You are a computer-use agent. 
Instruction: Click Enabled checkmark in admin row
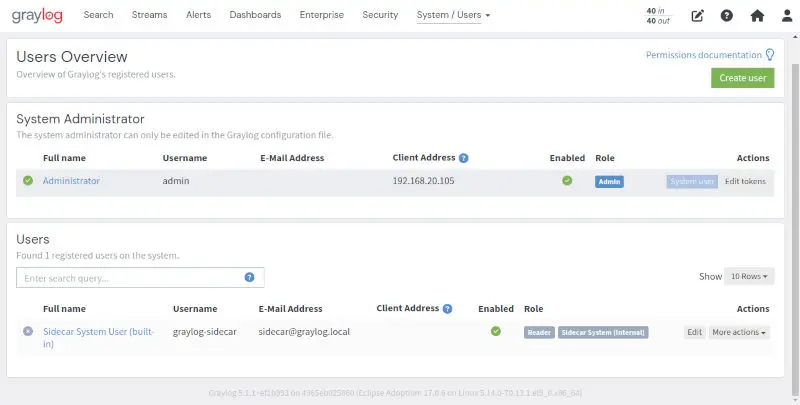[x=567, y=181]
